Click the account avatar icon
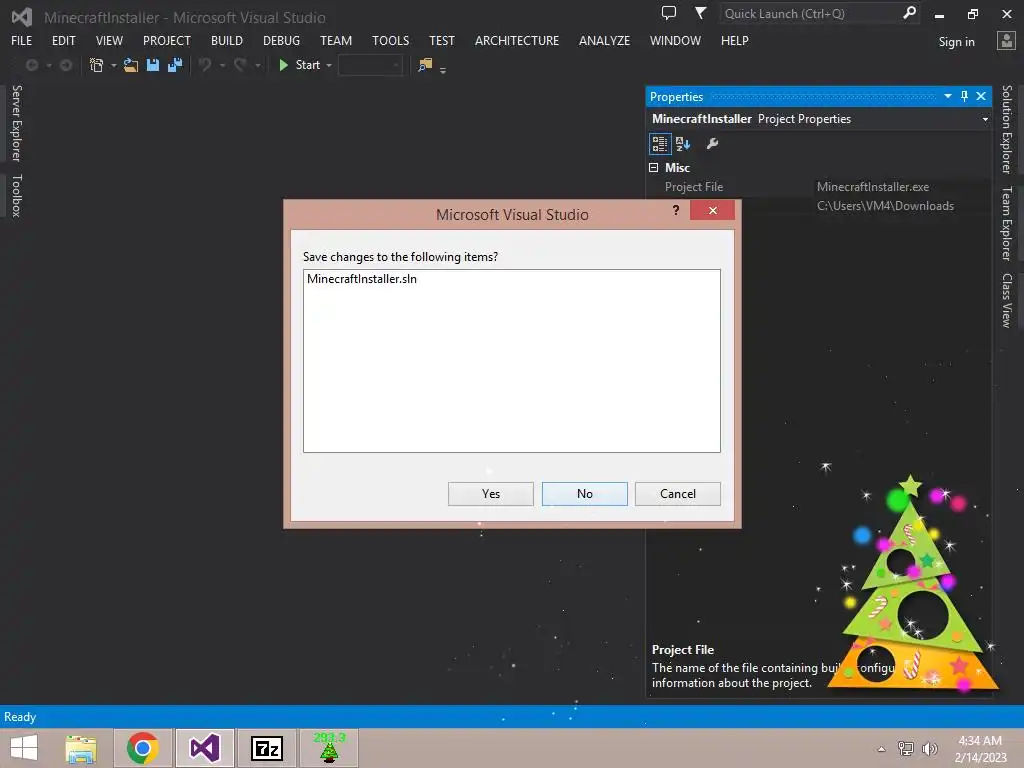Screen dimensions: 1024x768 coord(1006,40)
